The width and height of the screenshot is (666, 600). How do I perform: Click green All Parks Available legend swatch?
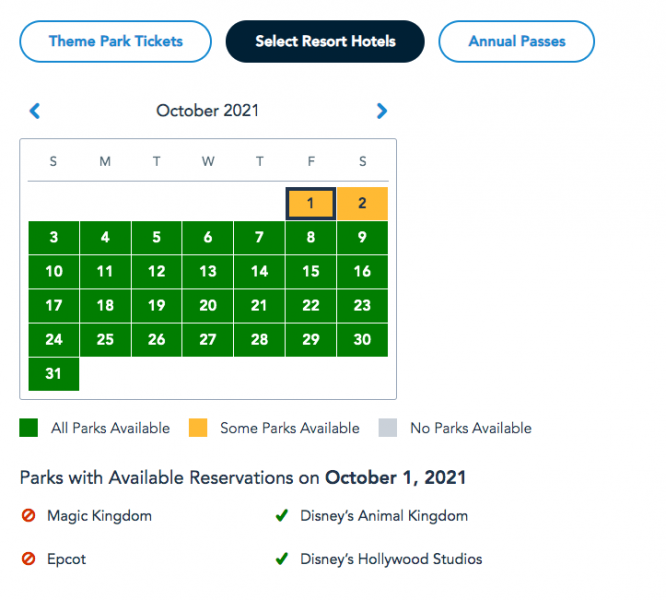click(28, 428)
